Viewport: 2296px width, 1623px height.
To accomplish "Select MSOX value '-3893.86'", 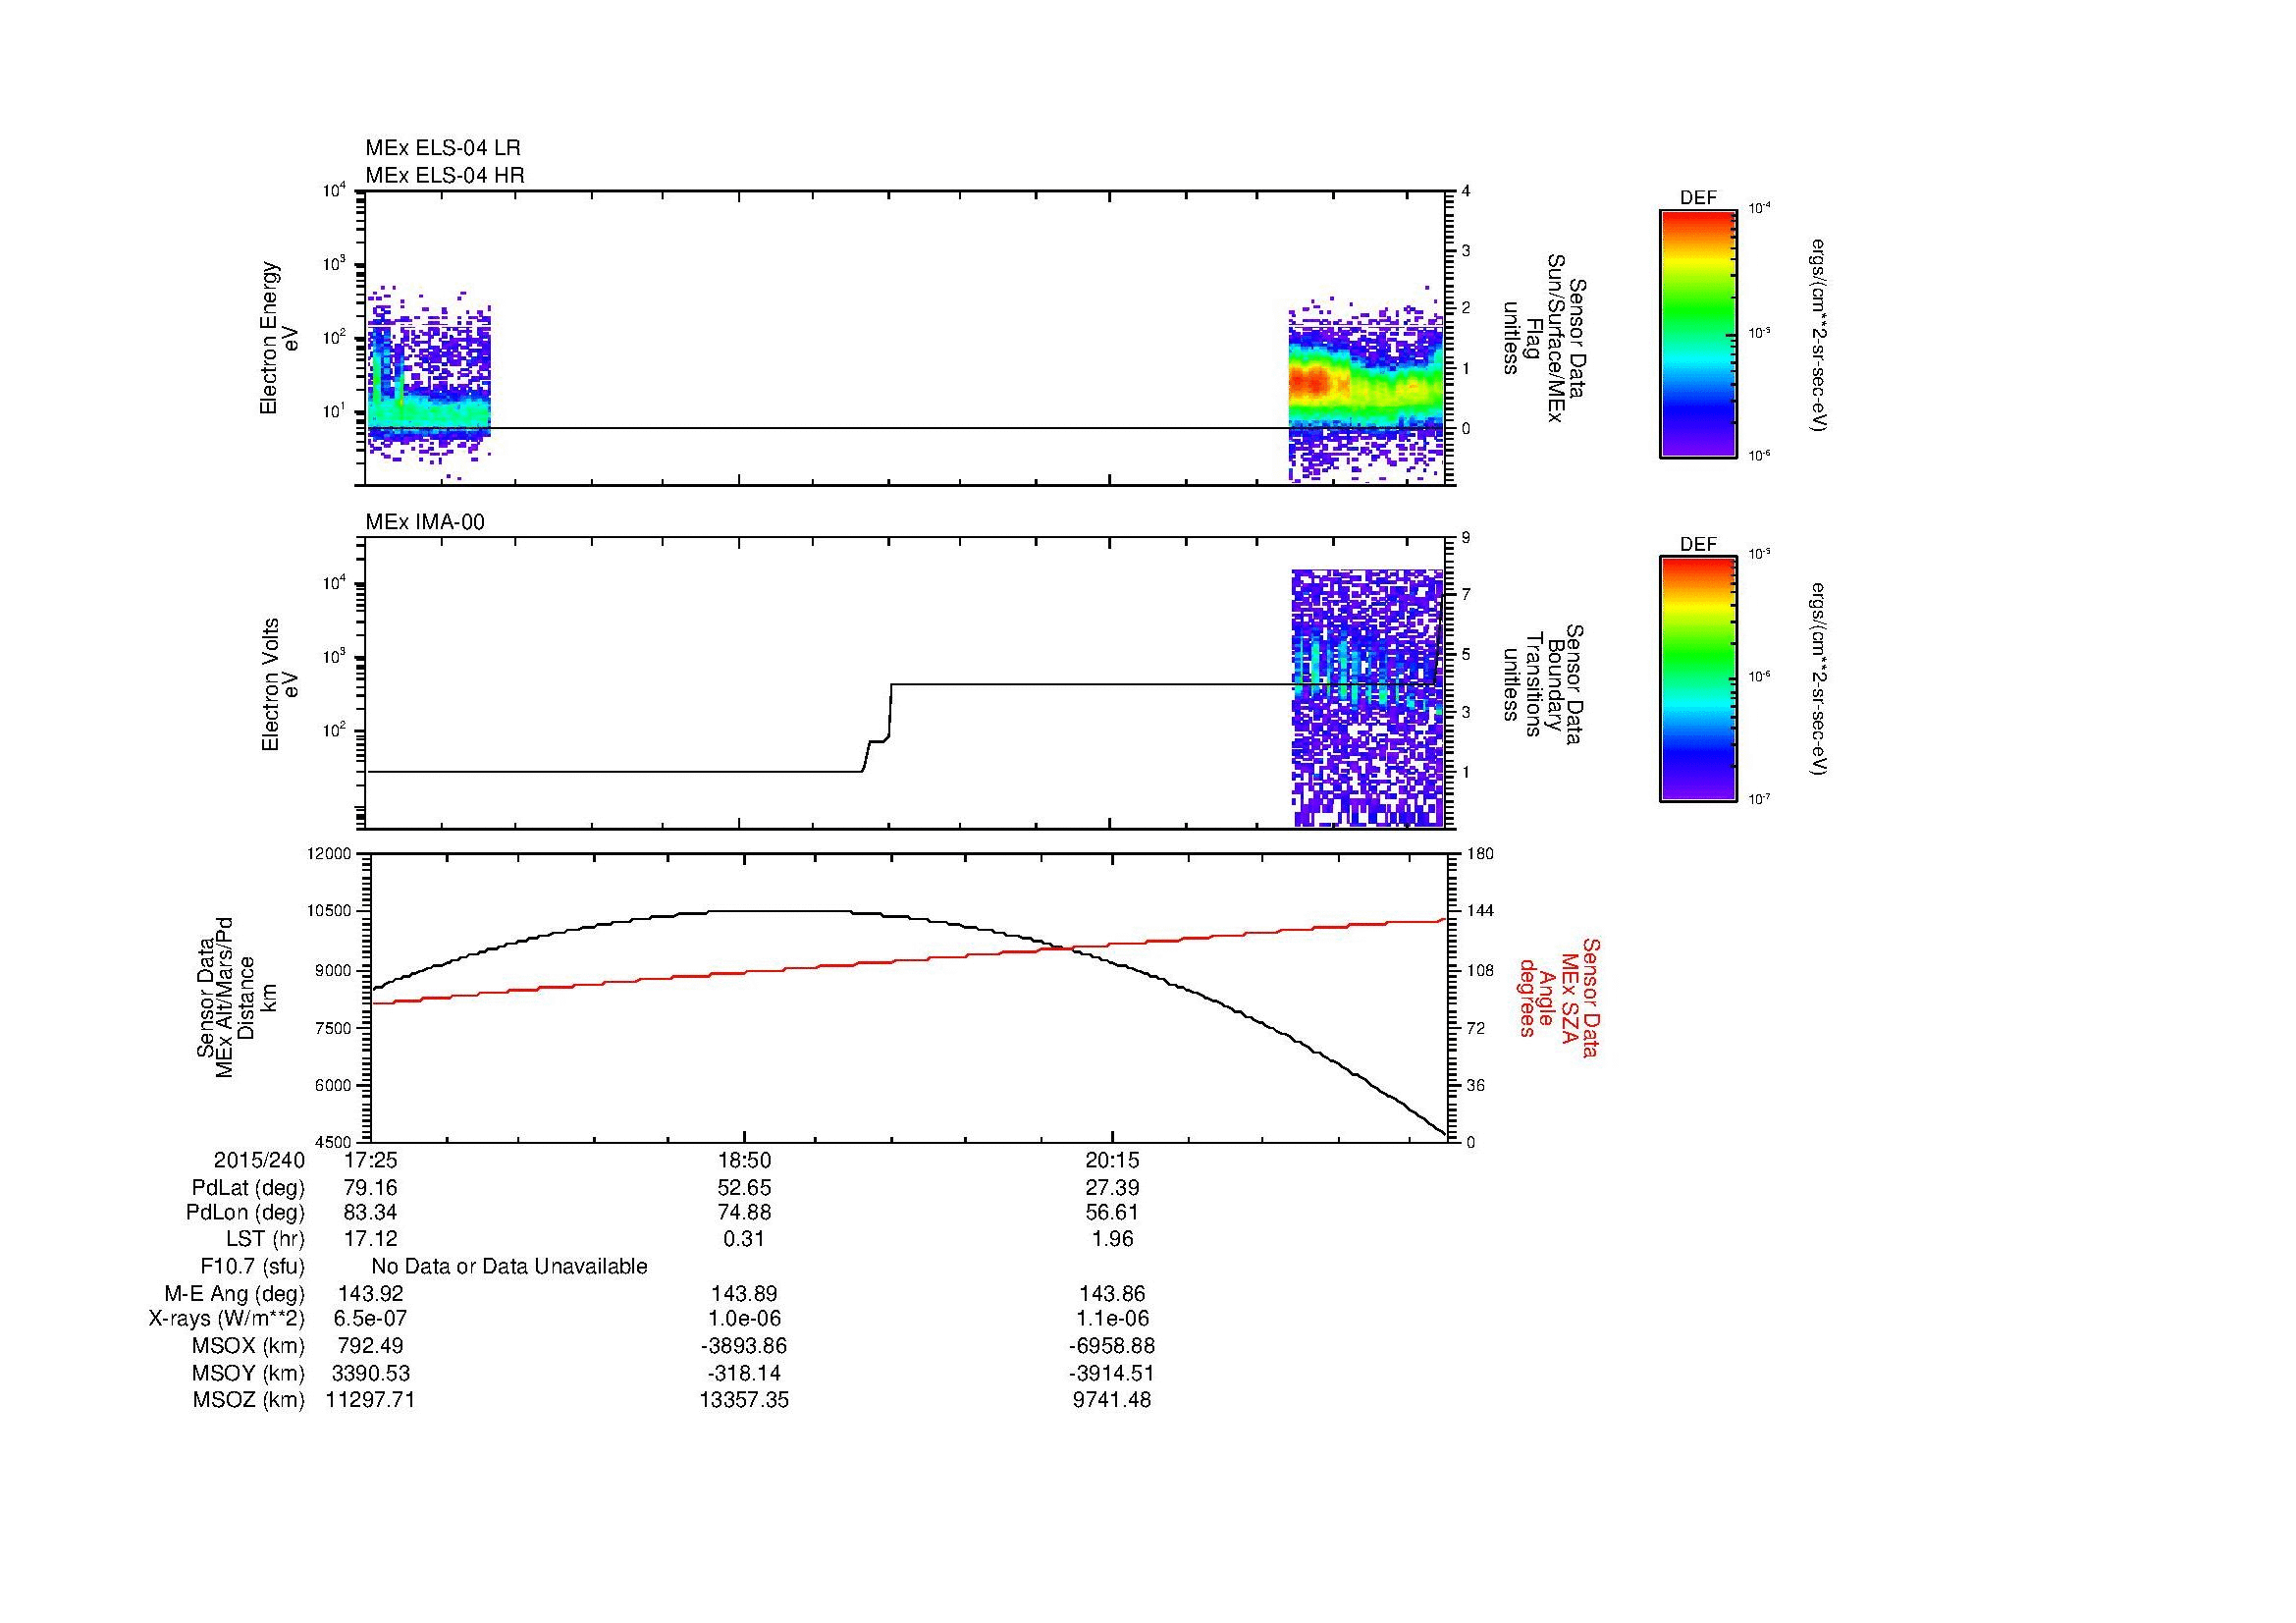I will coord(744,1346).
